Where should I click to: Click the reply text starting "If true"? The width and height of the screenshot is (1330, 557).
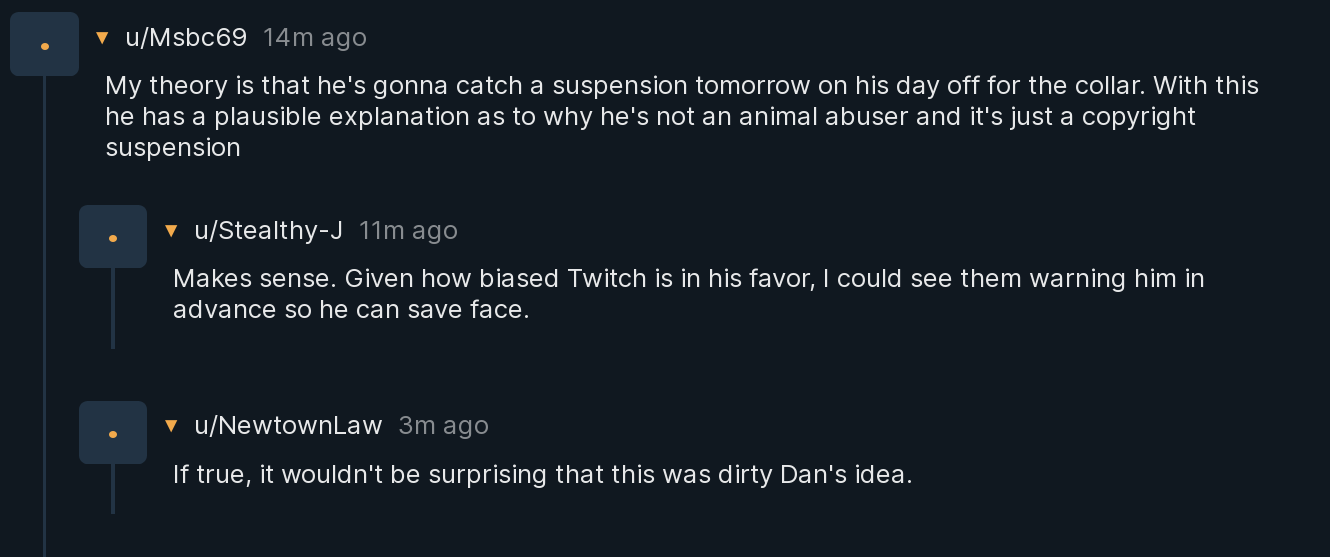[542, 474]
